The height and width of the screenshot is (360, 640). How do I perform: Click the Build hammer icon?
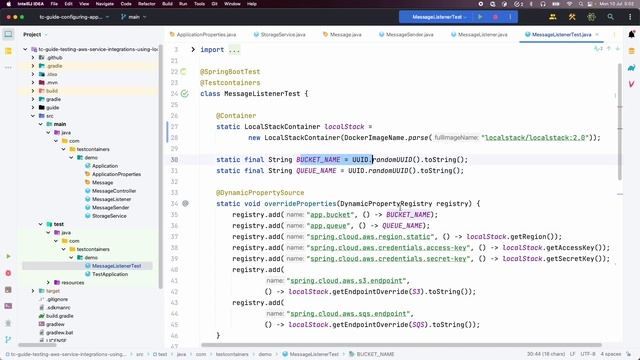(572, 17)
